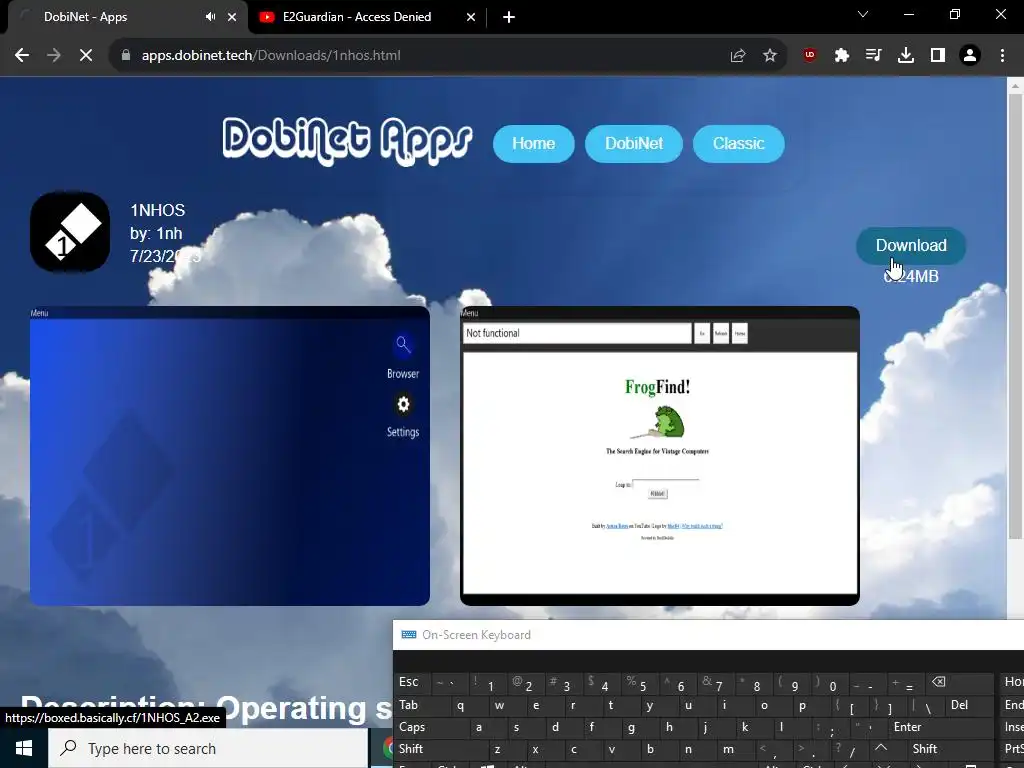Click the DobiNet Apps logo
1024x768 pixels.
click(347, 141)
